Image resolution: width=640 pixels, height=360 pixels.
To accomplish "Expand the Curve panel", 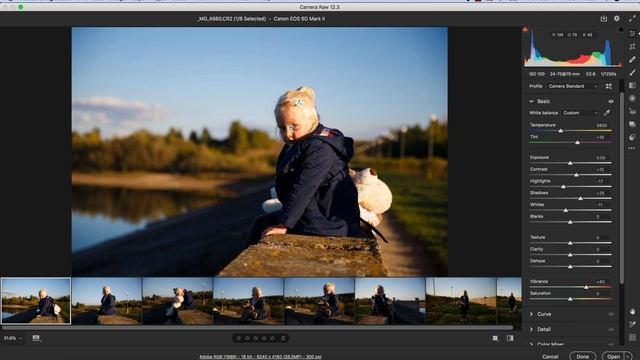I will pos(531,314).
